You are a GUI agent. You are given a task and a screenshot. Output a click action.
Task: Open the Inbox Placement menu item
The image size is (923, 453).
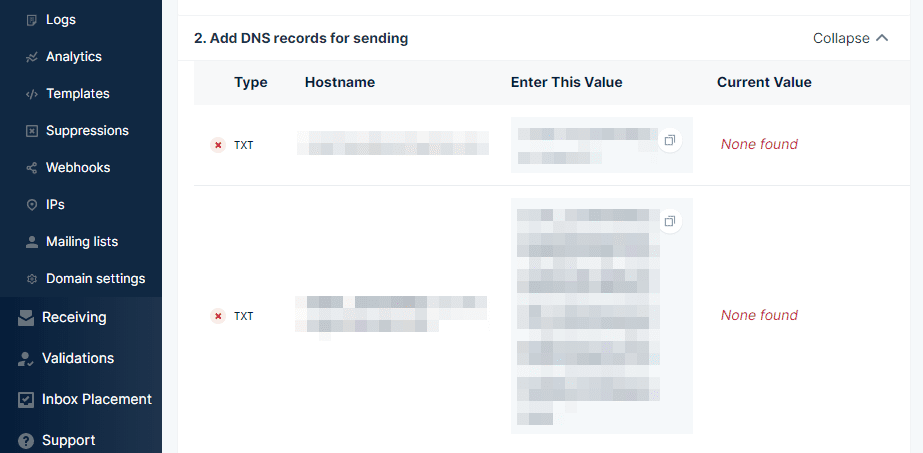(x=96, y=399)
